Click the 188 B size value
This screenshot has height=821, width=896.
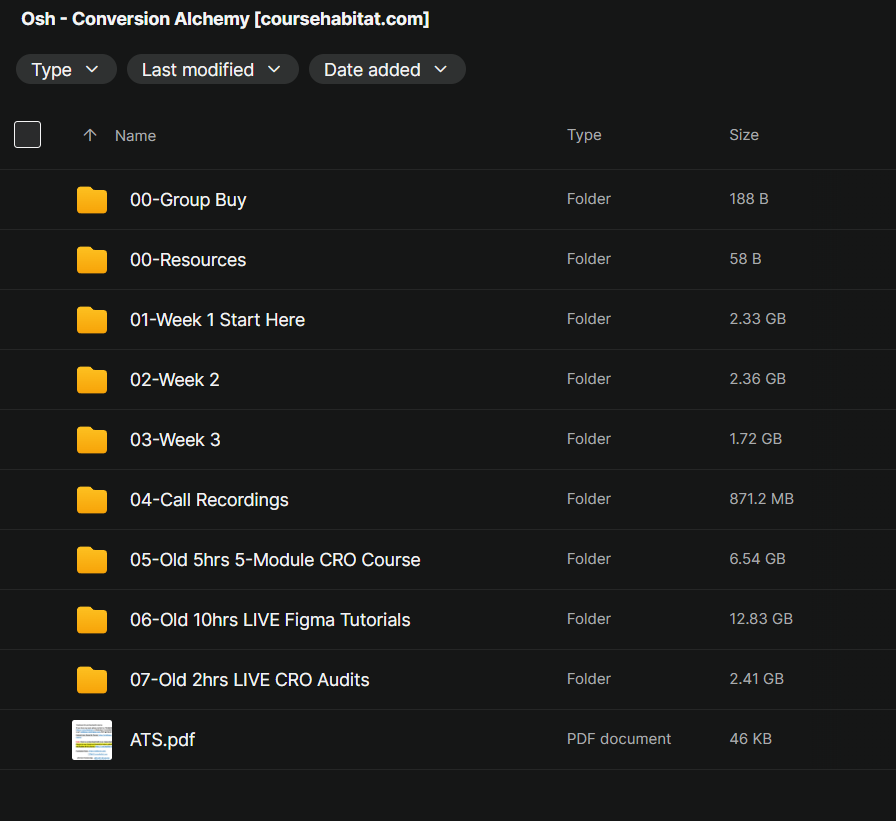tap(749, 199)
